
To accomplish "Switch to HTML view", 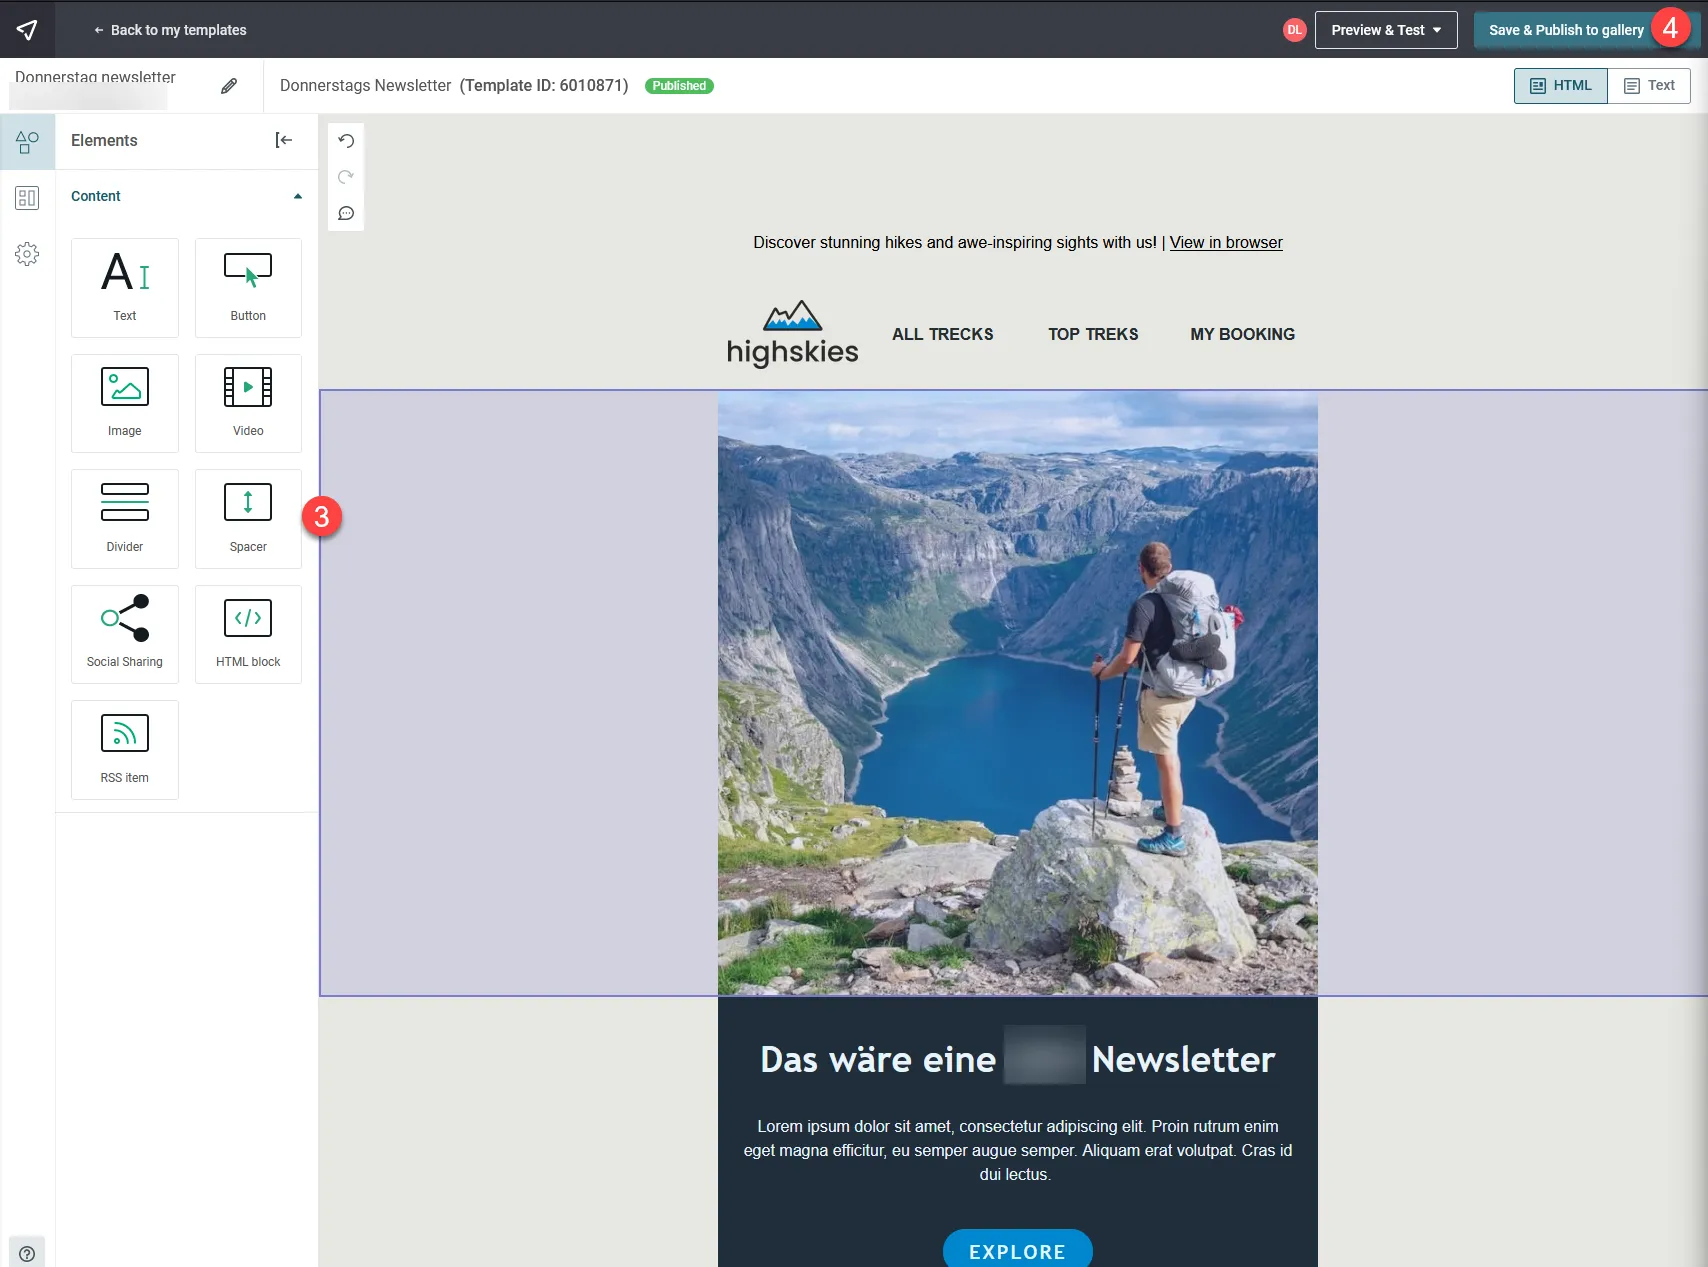I will click(1561, 86).
